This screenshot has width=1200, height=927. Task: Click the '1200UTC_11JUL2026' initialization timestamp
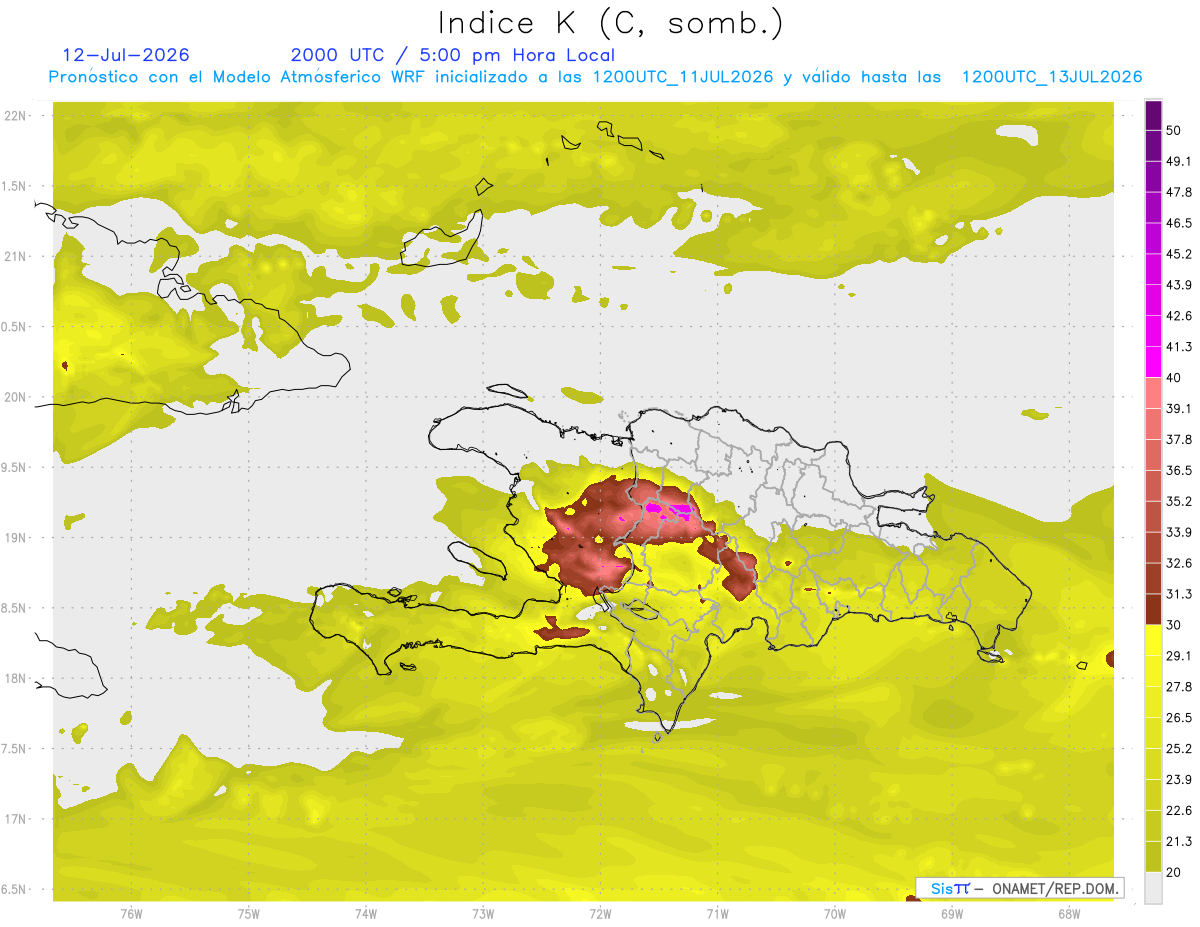point(683,77)
